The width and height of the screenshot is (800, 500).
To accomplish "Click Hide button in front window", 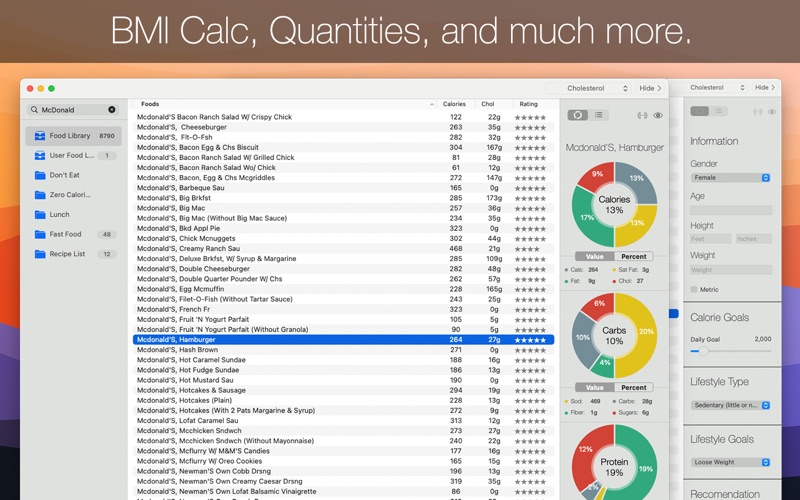I will [651, 88].
